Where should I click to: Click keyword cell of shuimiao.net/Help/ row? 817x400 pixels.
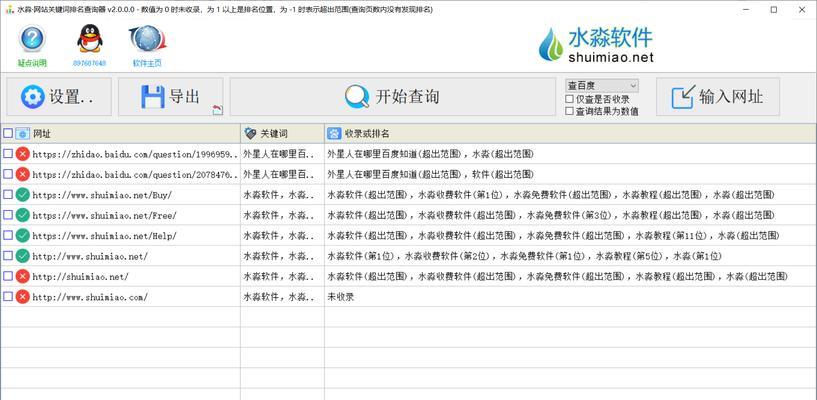[282, 235]
